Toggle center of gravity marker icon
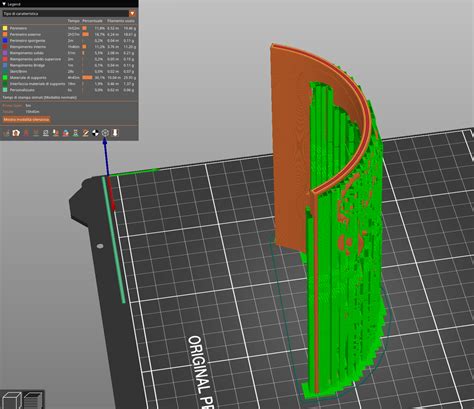Screen dimensions: 474x409 click(95, 133)
